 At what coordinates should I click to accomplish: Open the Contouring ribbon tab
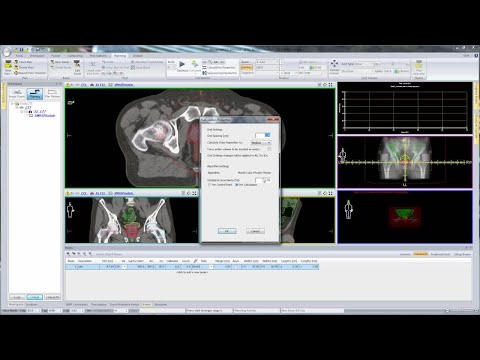(75, 56)
